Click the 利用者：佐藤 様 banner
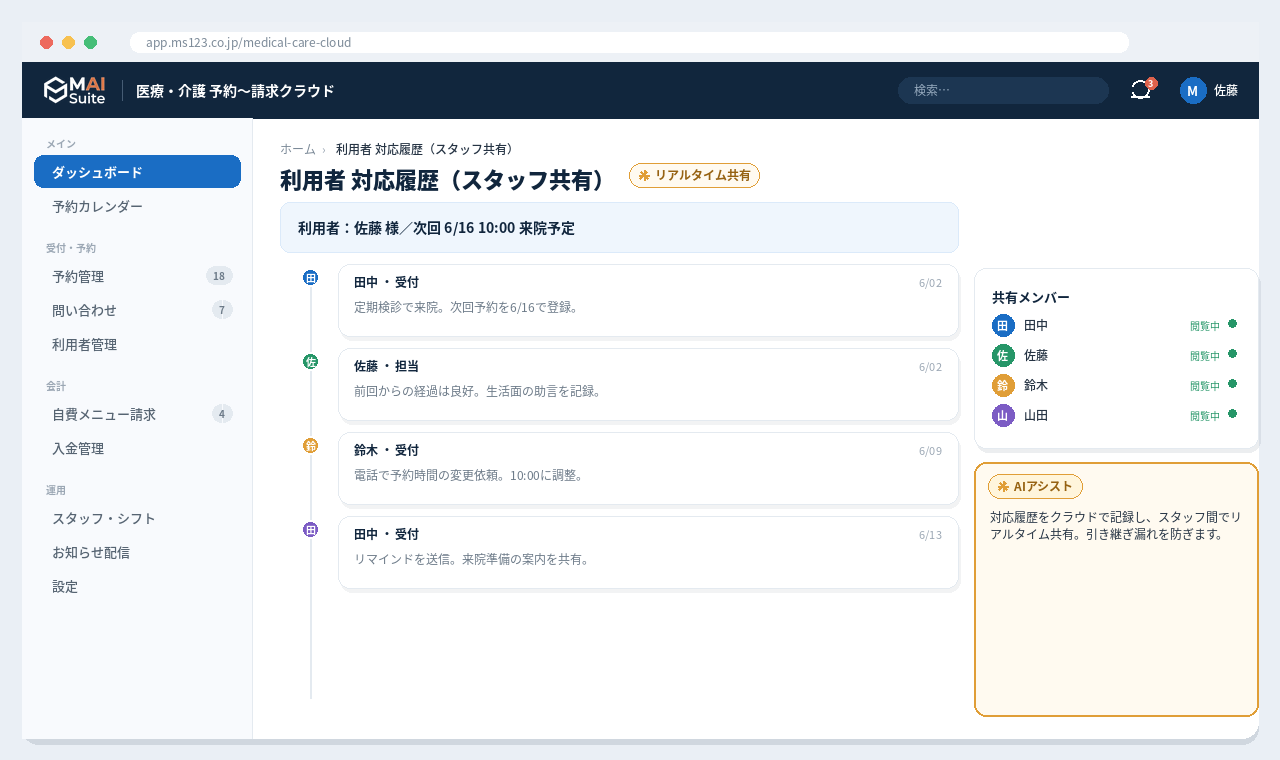The width and height of the screenshot is (1280, 760). click(619, 228)
